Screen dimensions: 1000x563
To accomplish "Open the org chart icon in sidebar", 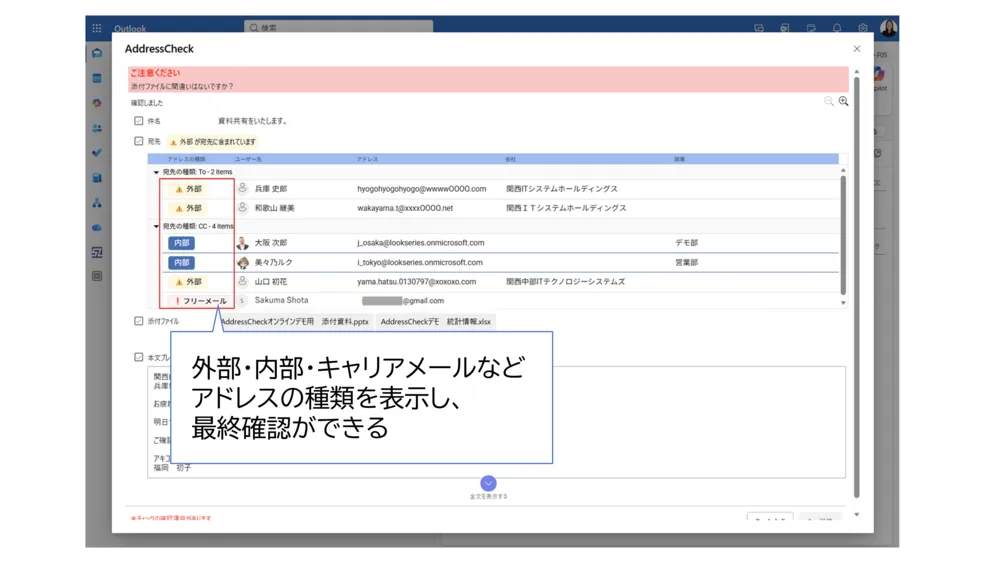I will [97, 203].
